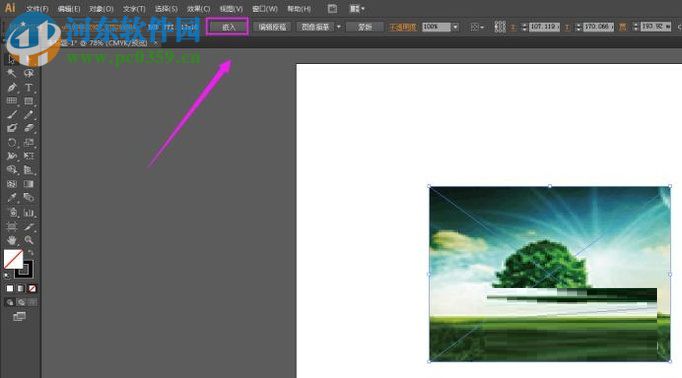Select the Artboard tool

pos(12,226)
